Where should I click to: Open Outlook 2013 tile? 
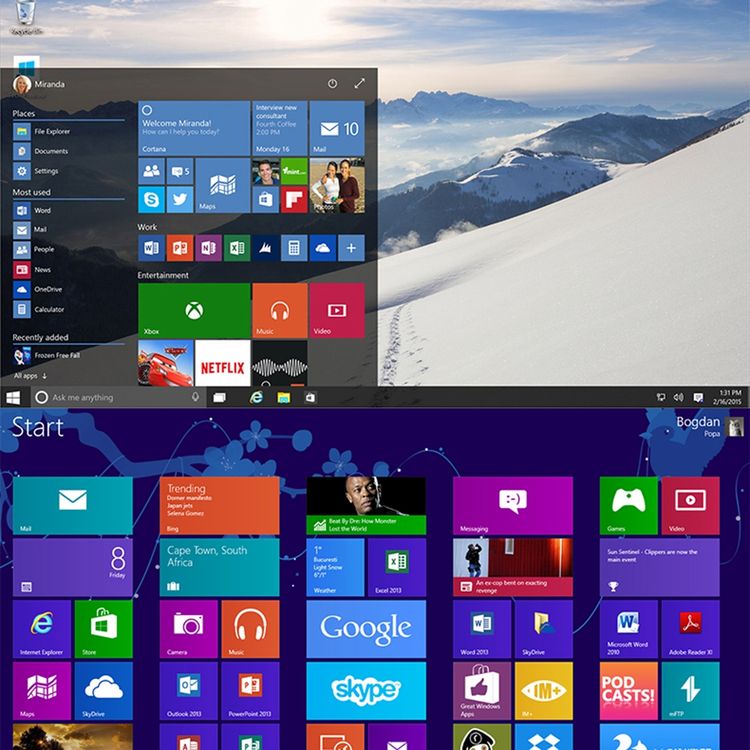[188, 691]
